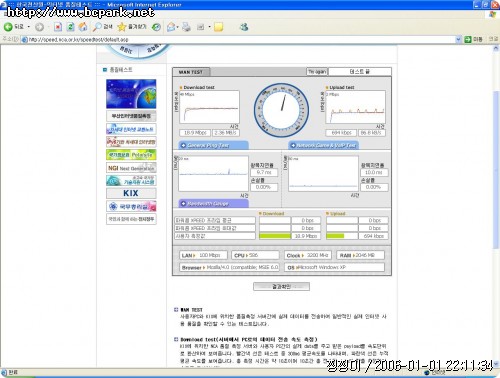The height and width of the screenshot is (378, 500).
Task: Click the plus icon on General Ping Test
Action: tap(183, 146)
